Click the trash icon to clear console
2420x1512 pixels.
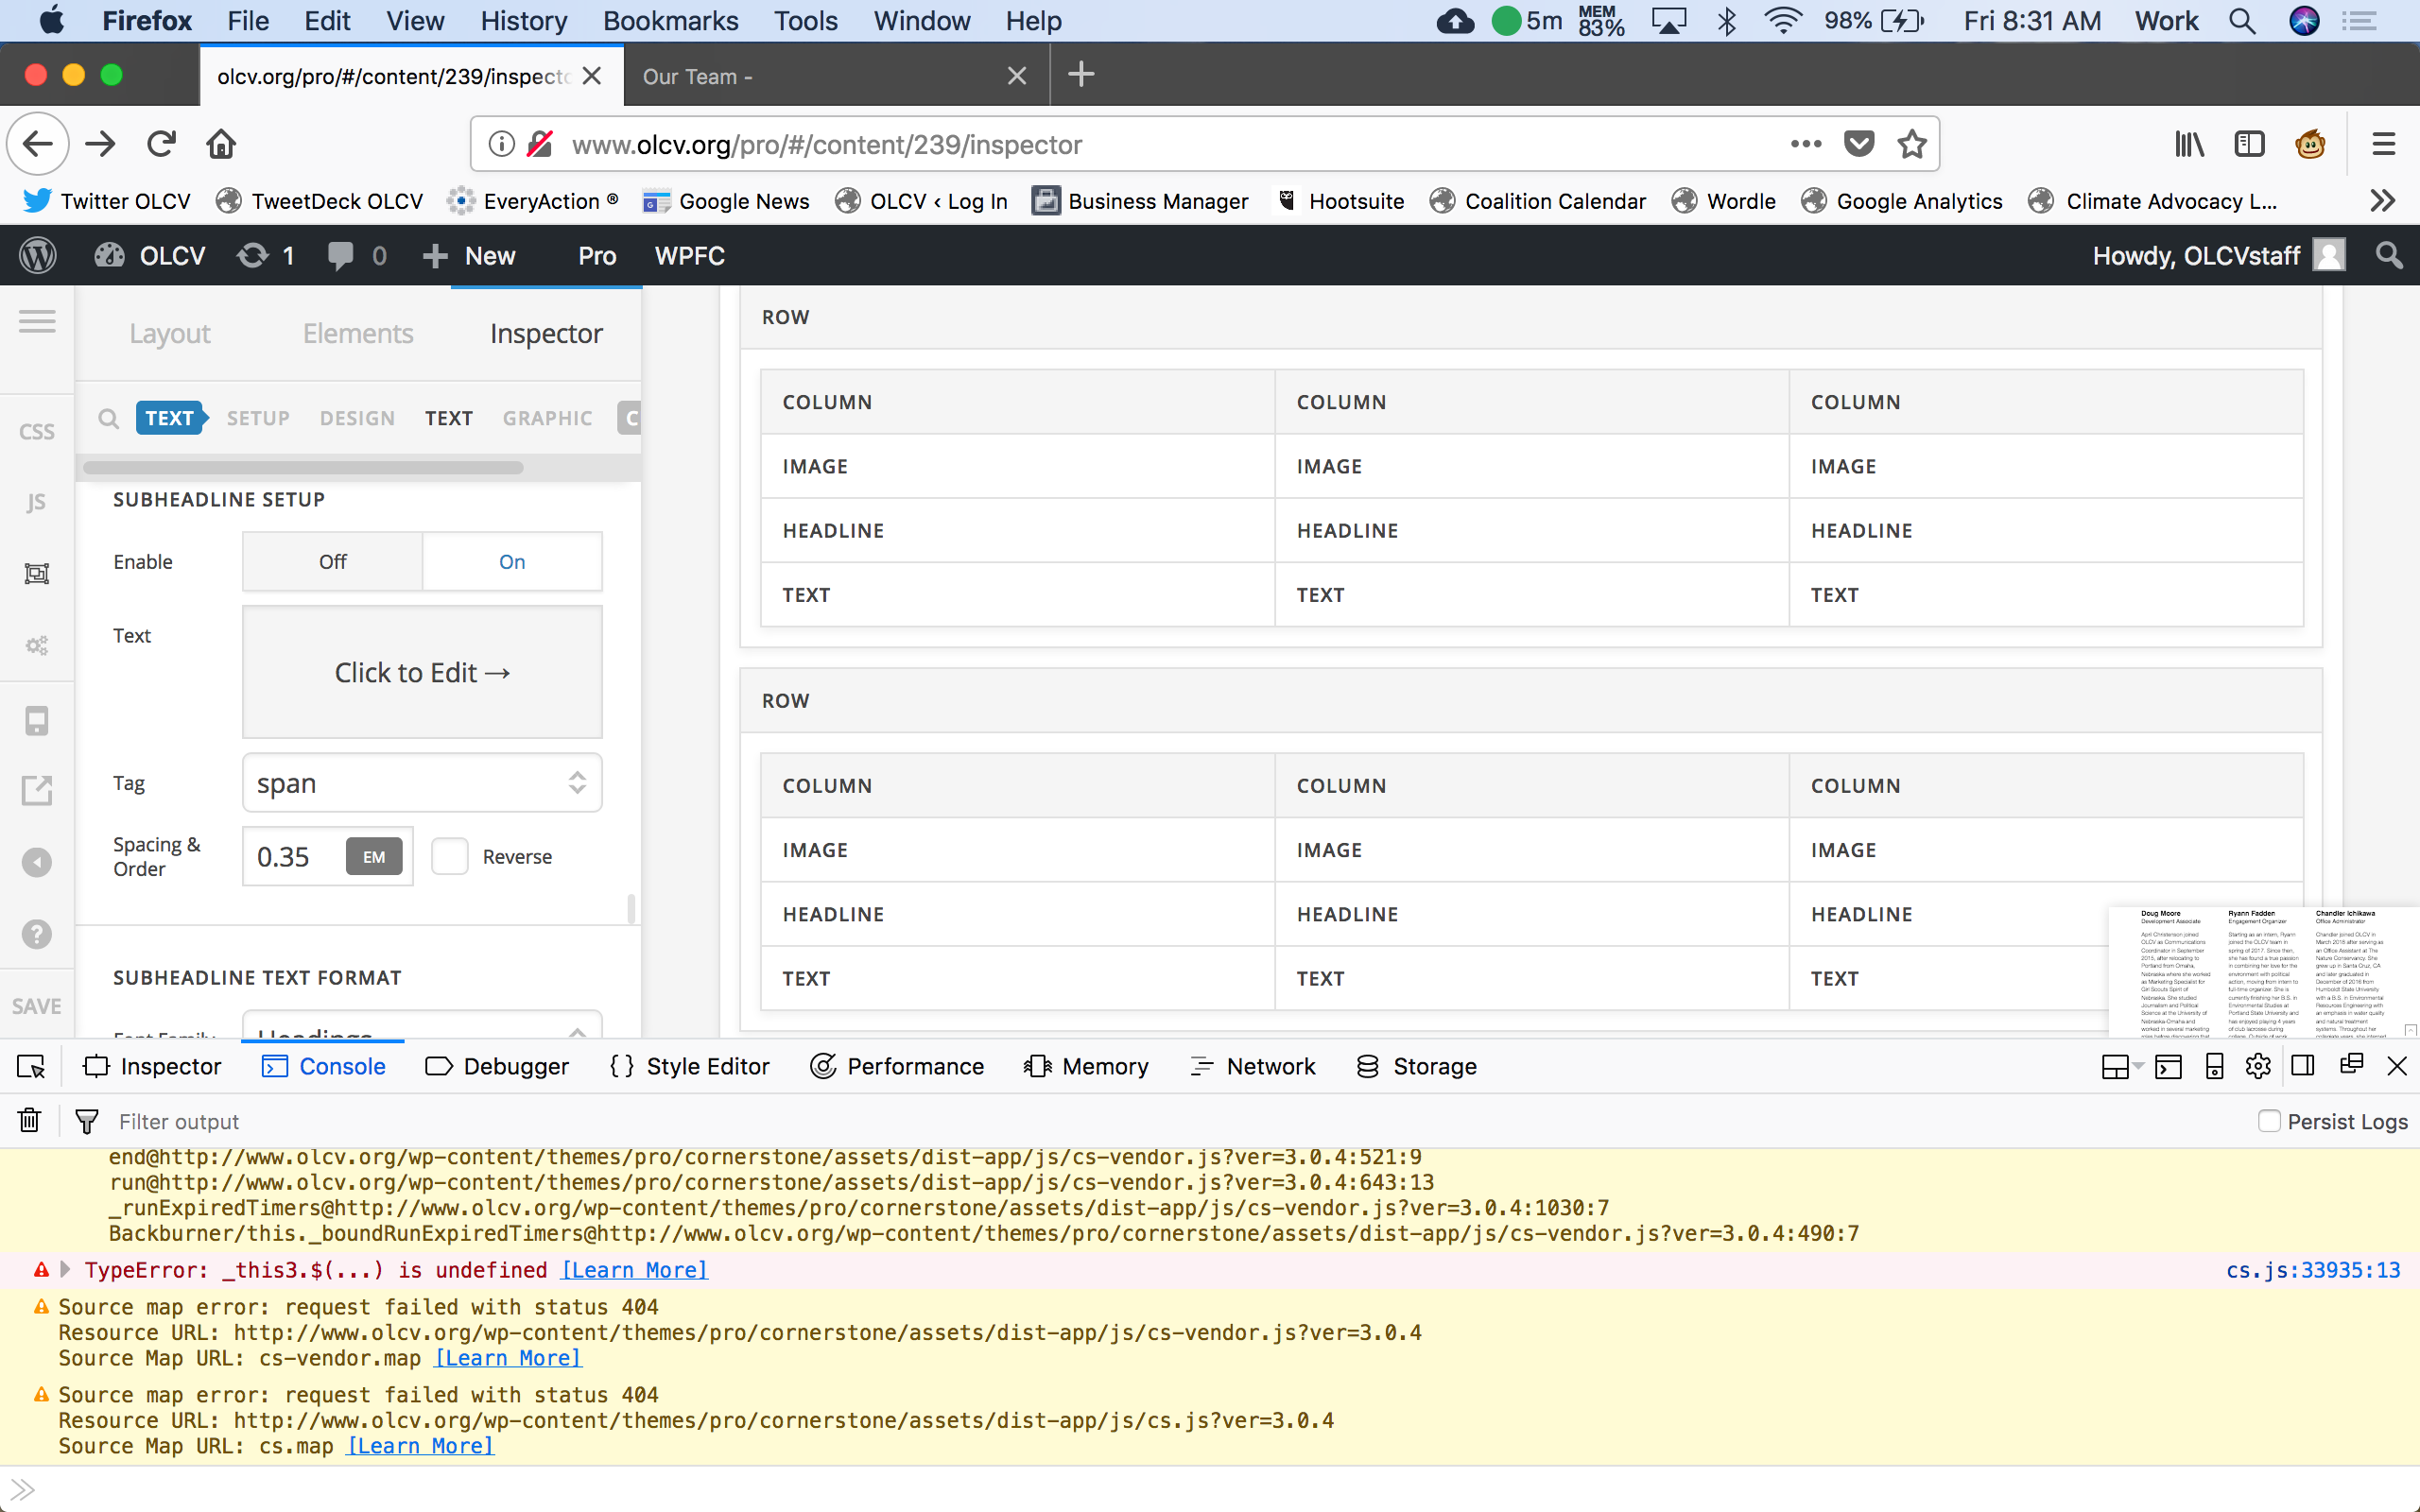click(x=29, y=1121)
